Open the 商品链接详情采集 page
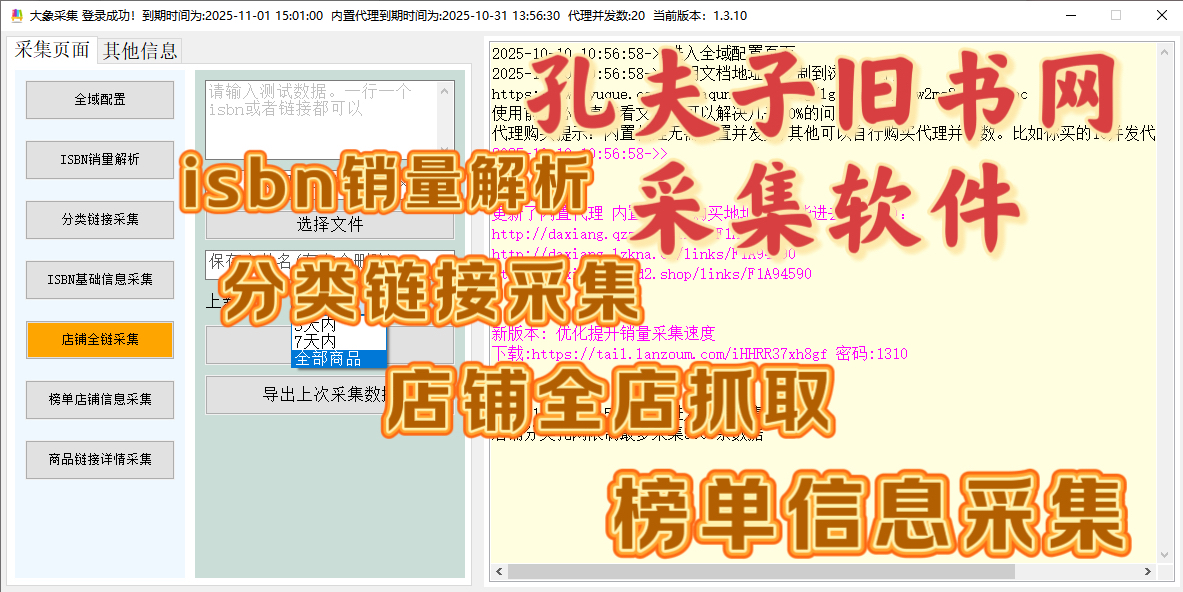The width and height of the screenshot is (1183, 592). 100,459
